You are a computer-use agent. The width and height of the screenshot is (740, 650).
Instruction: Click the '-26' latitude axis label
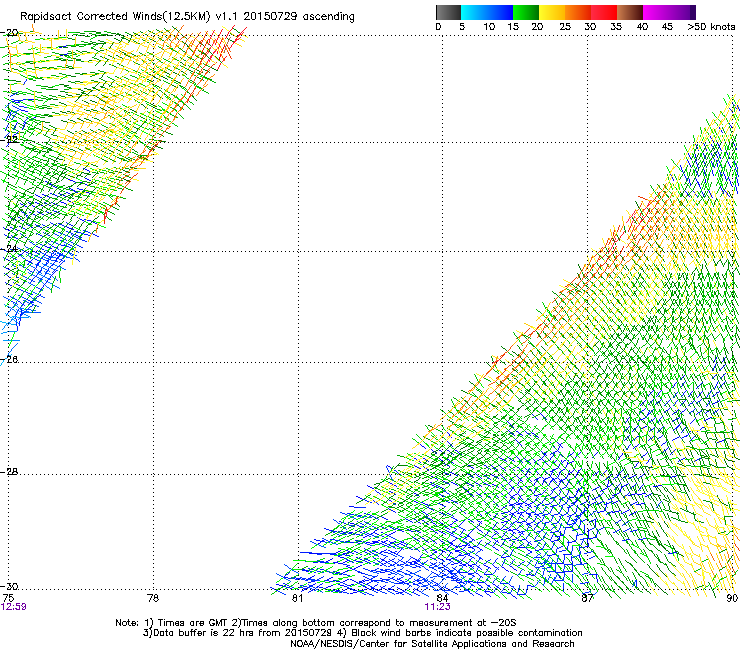[10, 360]
